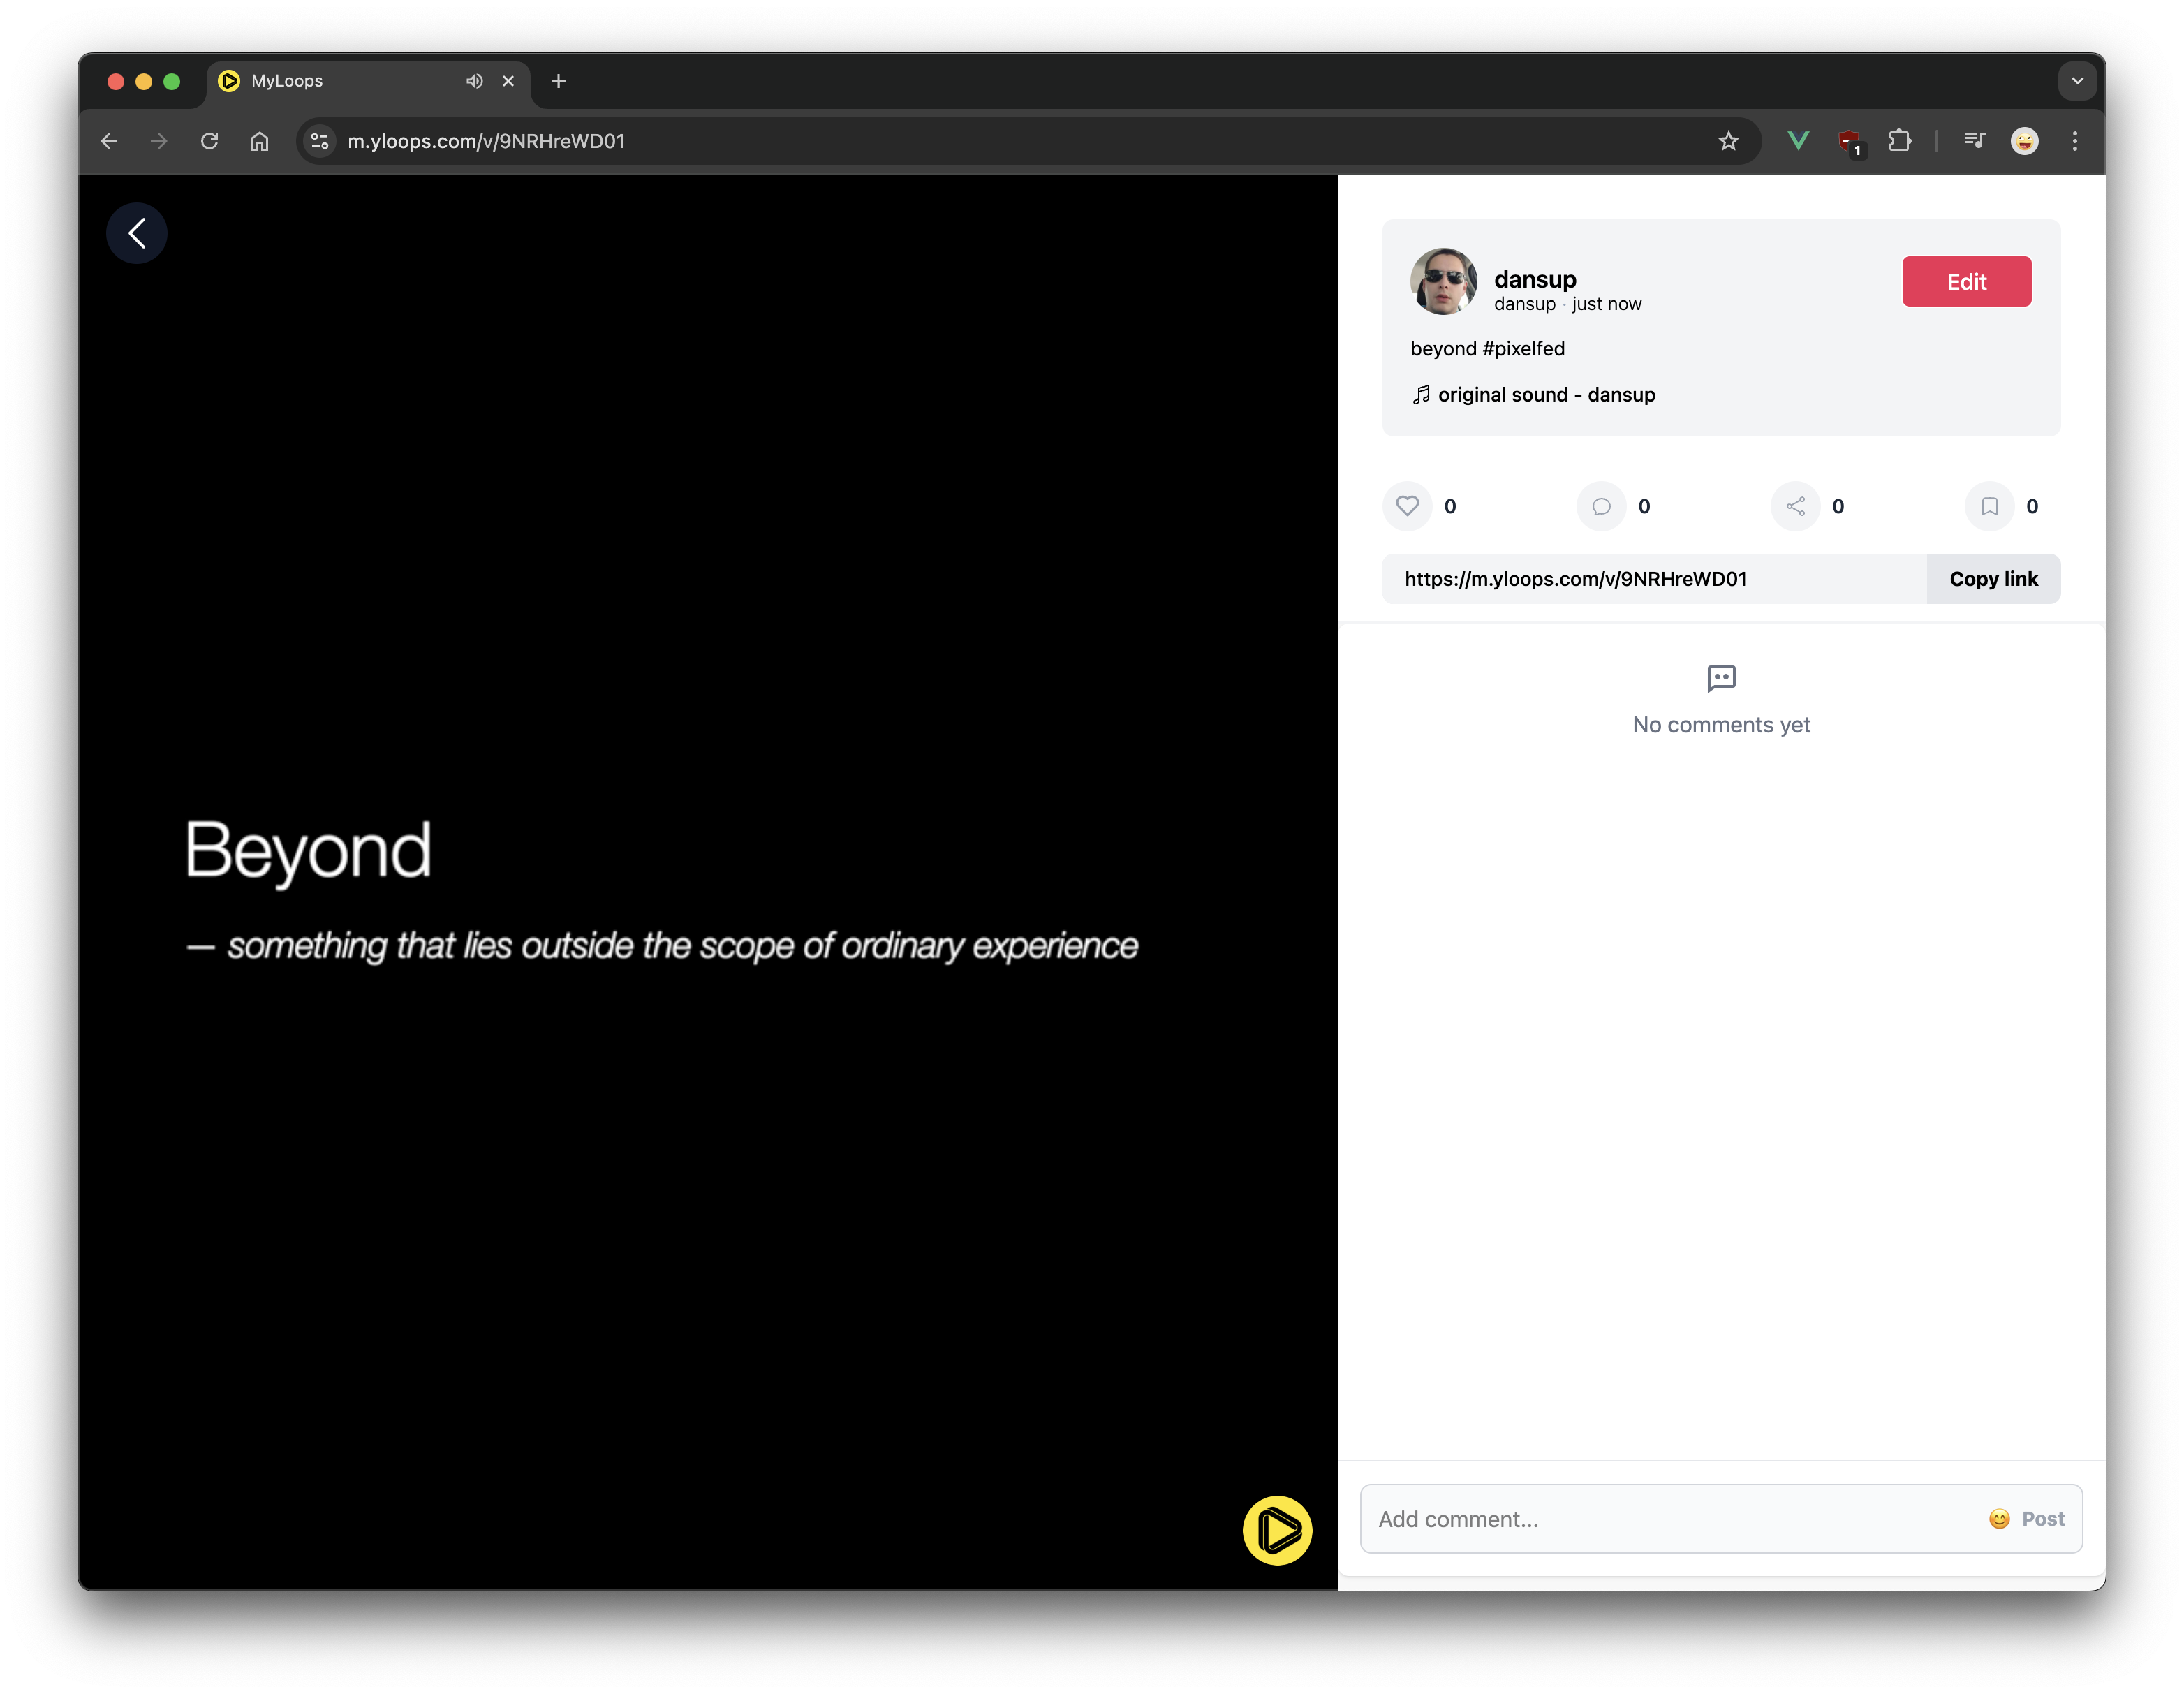The width and height of the screenshot is (2184, 1694).
Task: Reload the page
Action: tap(209, 141)
